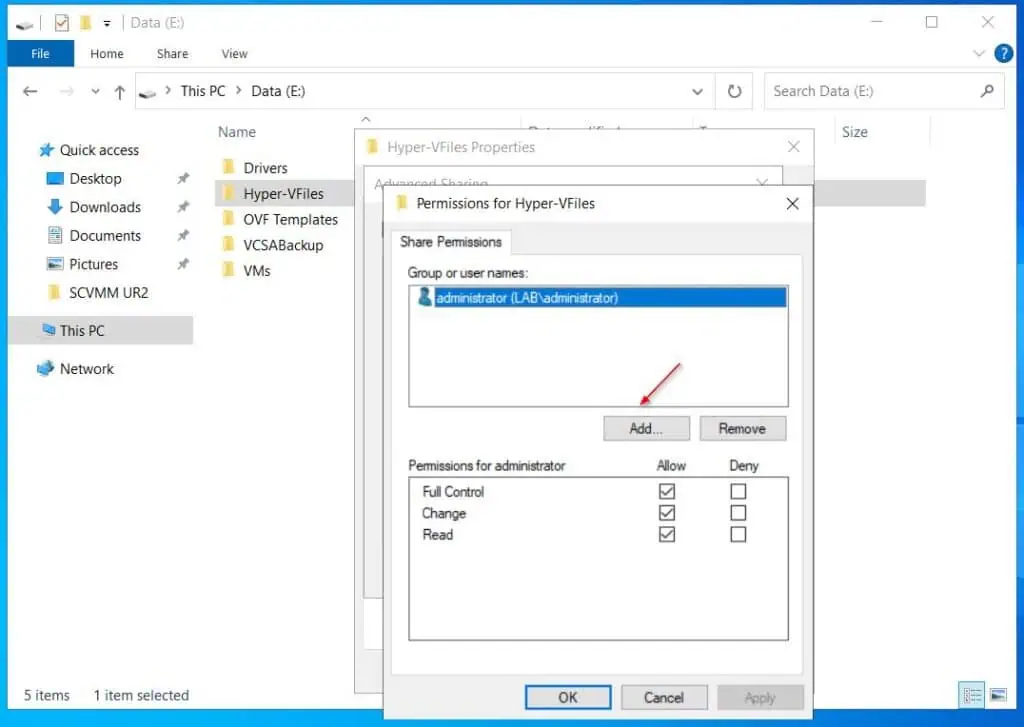Image resolution: width=1024 pixels, height=727 pixels.
Task: Click the Search Data (E:) field
Action: 884,91
